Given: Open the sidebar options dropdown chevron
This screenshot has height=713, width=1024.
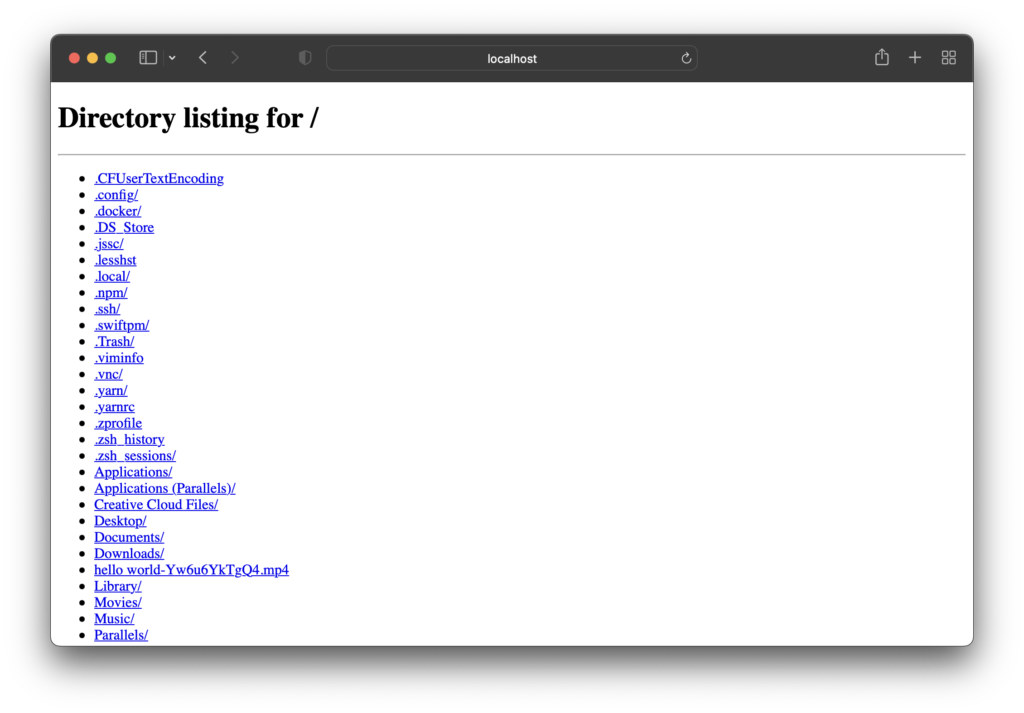Looking at the screenshot, I should [x=172, y=58].
